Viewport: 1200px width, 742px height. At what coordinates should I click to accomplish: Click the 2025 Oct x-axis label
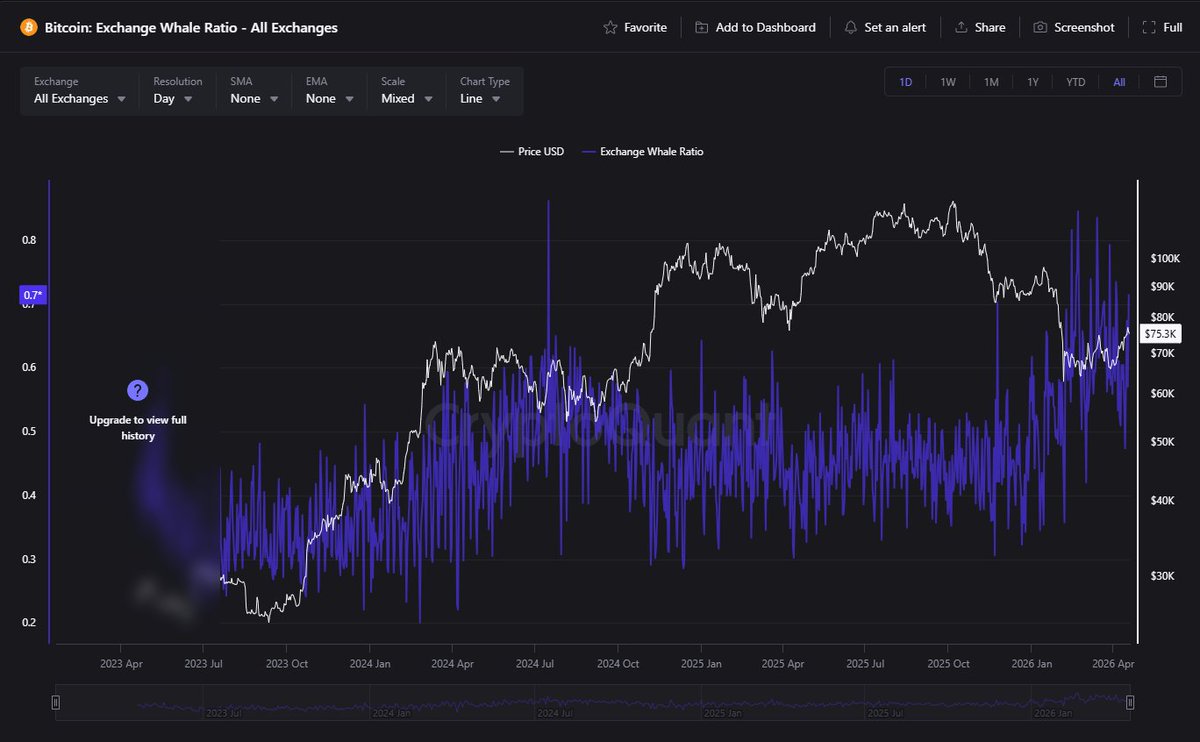948,664
